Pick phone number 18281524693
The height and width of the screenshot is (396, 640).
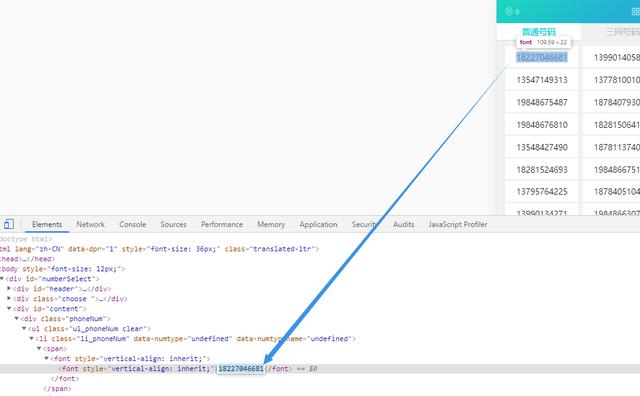pyautogui.click(x=542, y=169)
